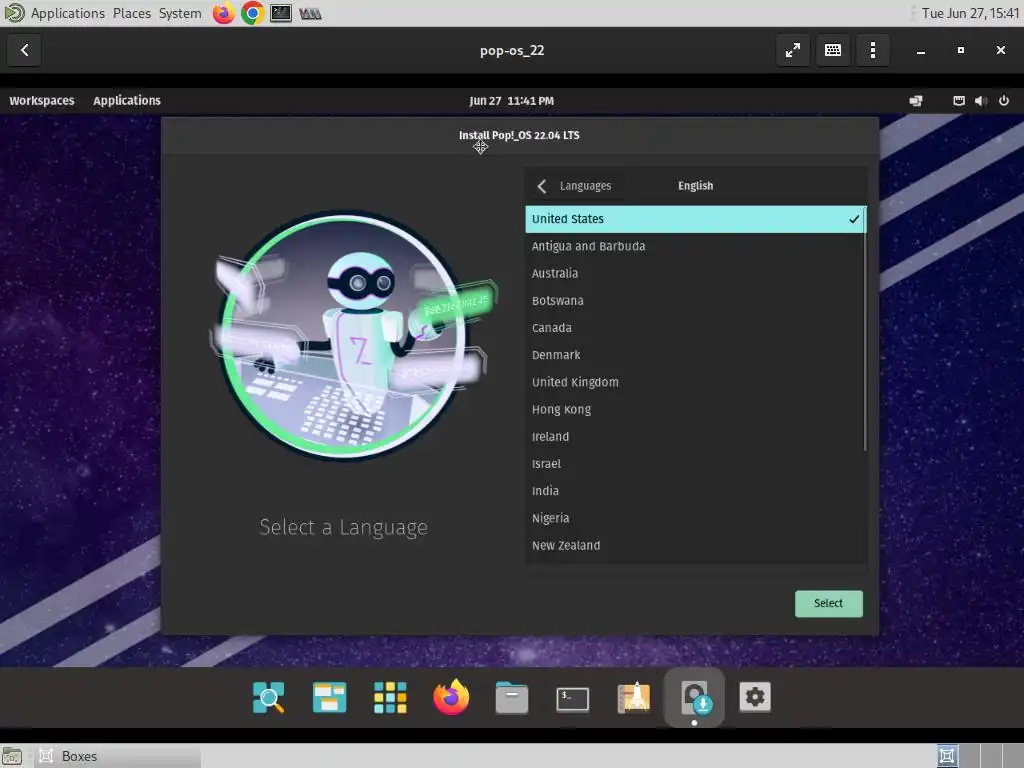This screenshot has width=1024, height=768.
Task: Click the Install Pop!_OS 22.04 LTS title bar
Action: (519, 136)
